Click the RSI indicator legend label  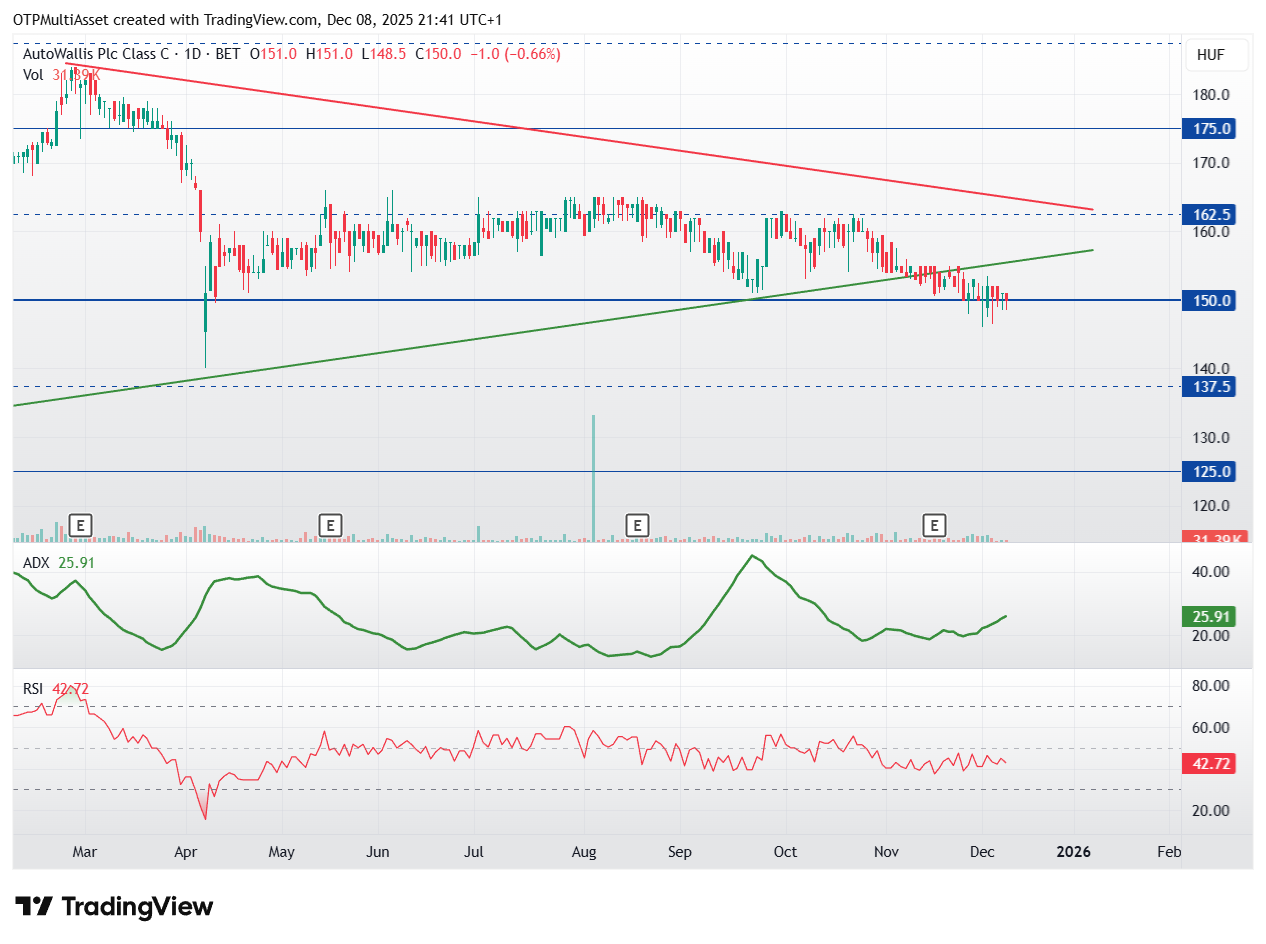(x=34, y=688)
